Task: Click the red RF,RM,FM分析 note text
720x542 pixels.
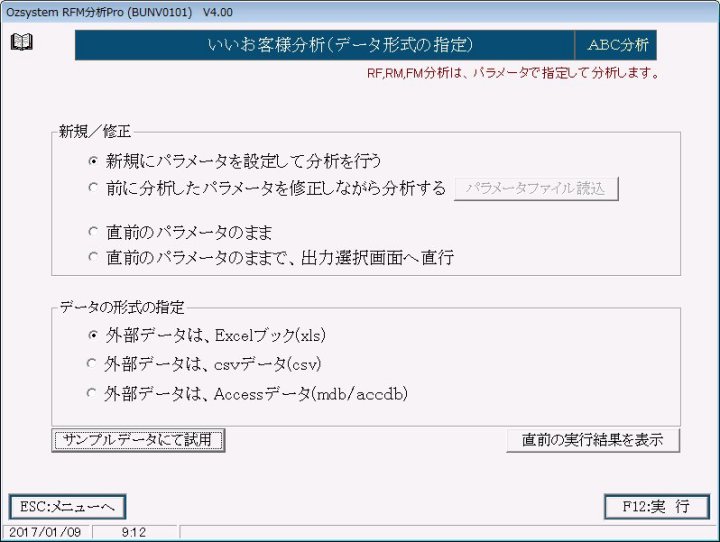Action: [513, 73]
